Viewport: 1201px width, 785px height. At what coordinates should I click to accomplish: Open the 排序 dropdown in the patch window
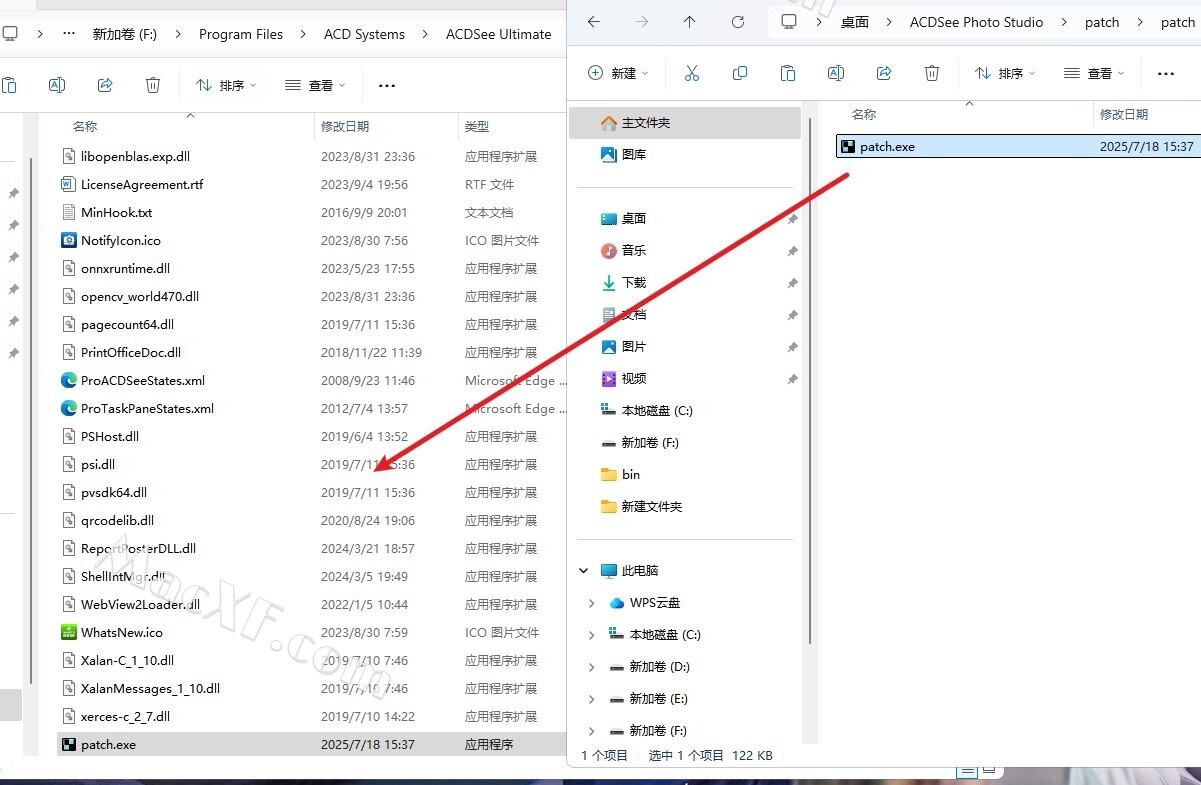tap(1006, 73)
